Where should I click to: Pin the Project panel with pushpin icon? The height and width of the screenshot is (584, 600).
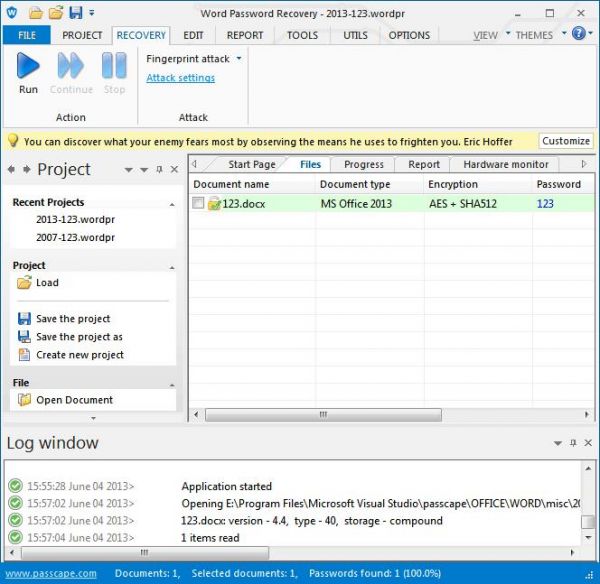click(x=159, y=170)
